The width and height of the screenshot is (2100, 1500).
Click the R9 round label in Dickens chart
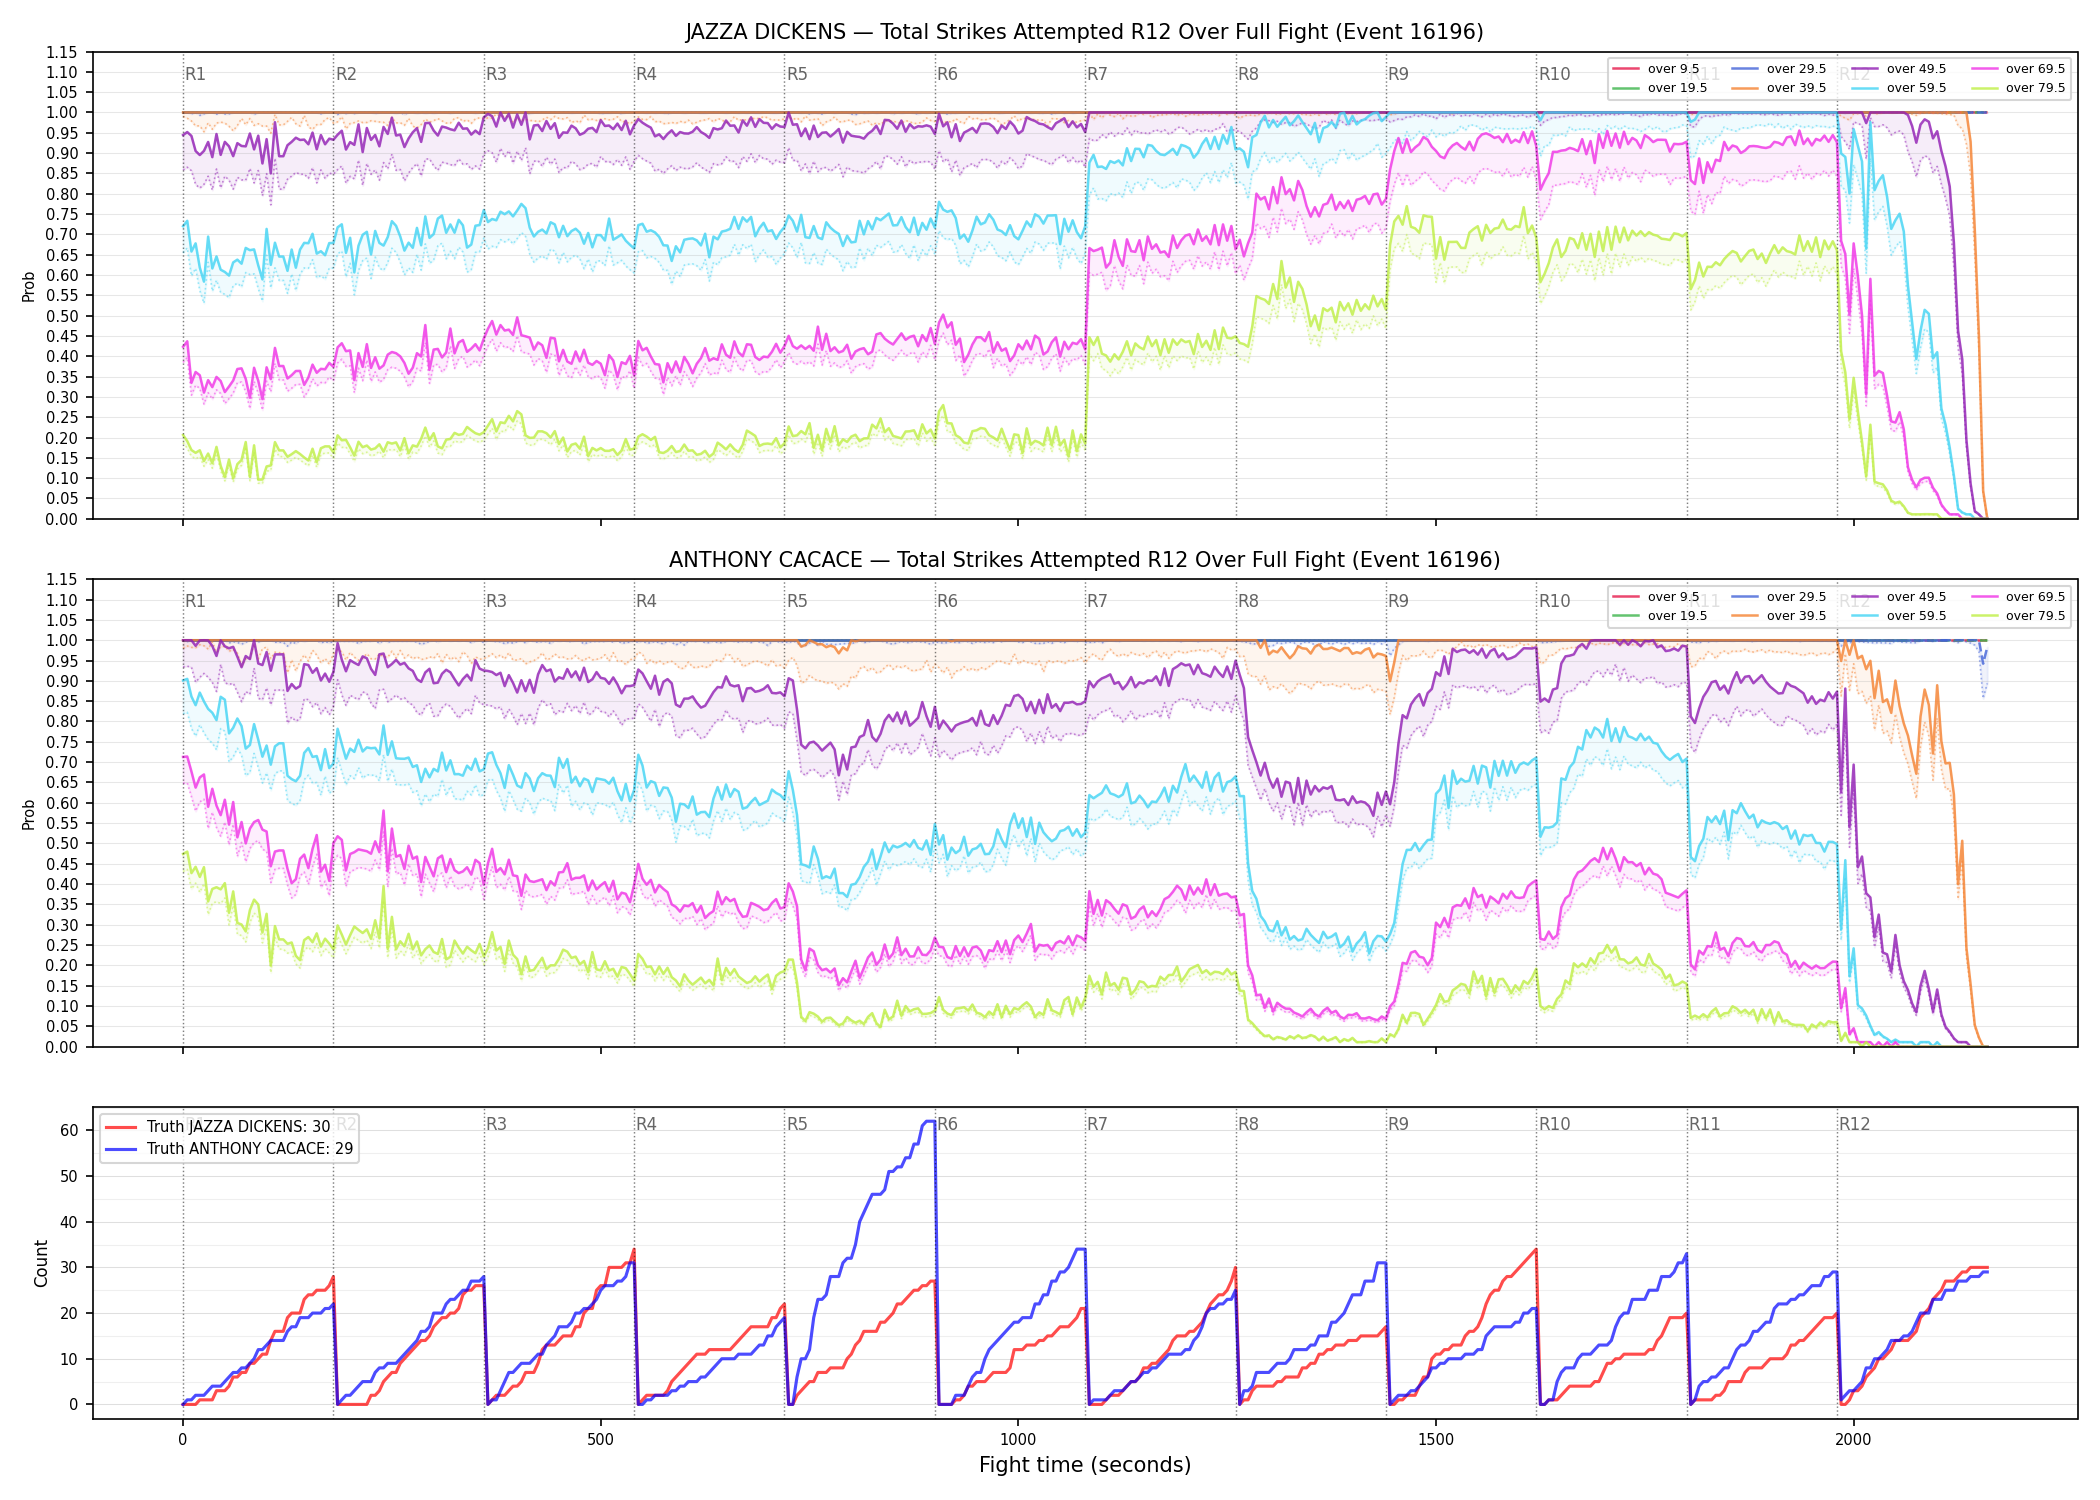[1398, 74]
